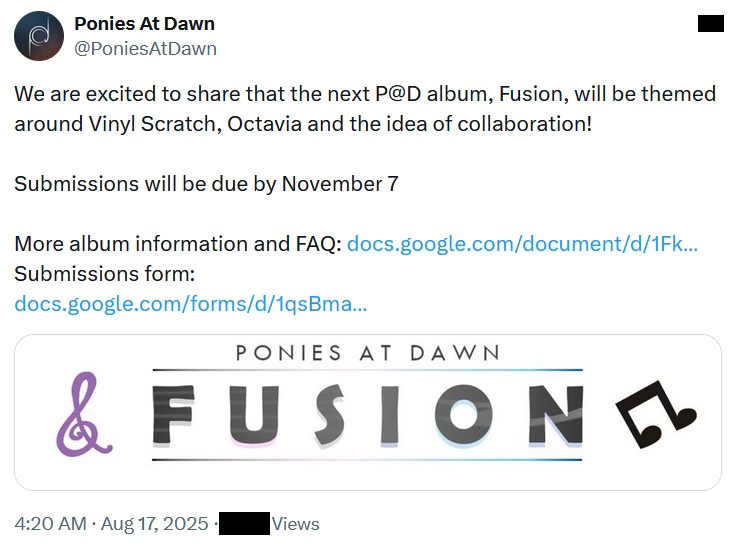This screenshot has width=742, height=556.
Task: Click the letter O in FUSION logo
Action: (x=463, y=416)
